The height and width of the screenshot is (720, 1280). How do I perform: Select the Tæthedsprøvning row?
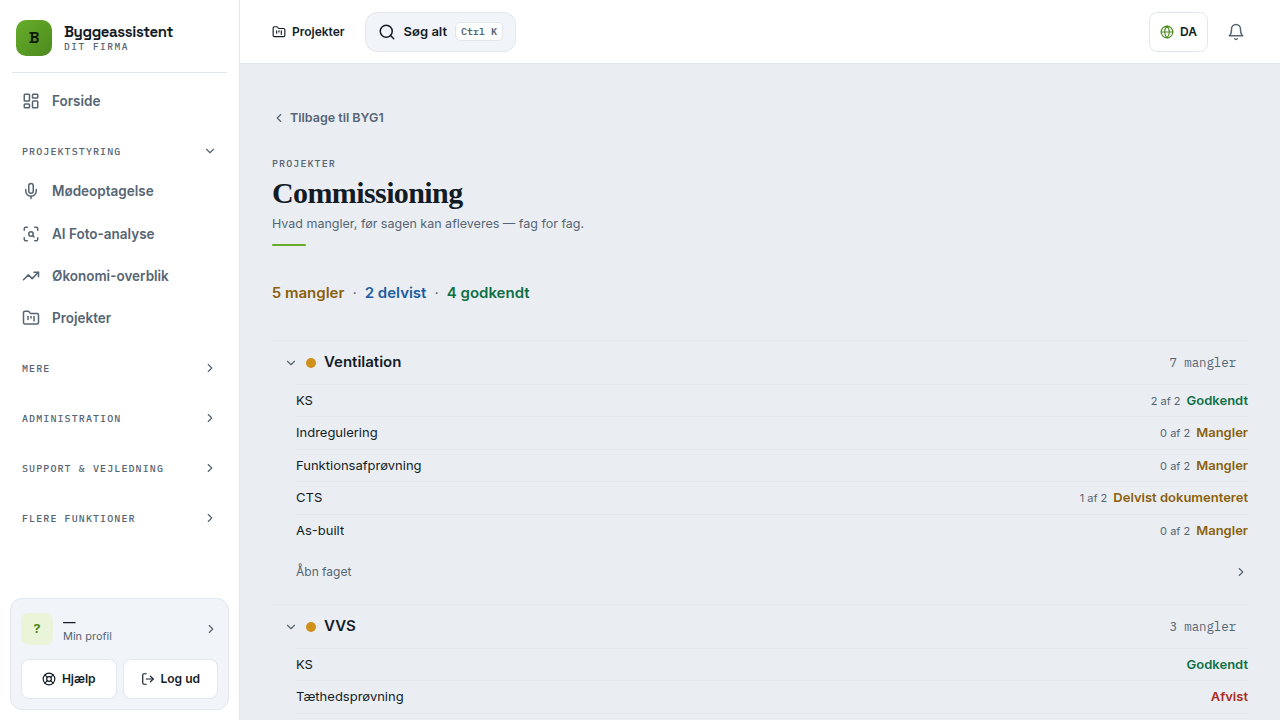772,697
